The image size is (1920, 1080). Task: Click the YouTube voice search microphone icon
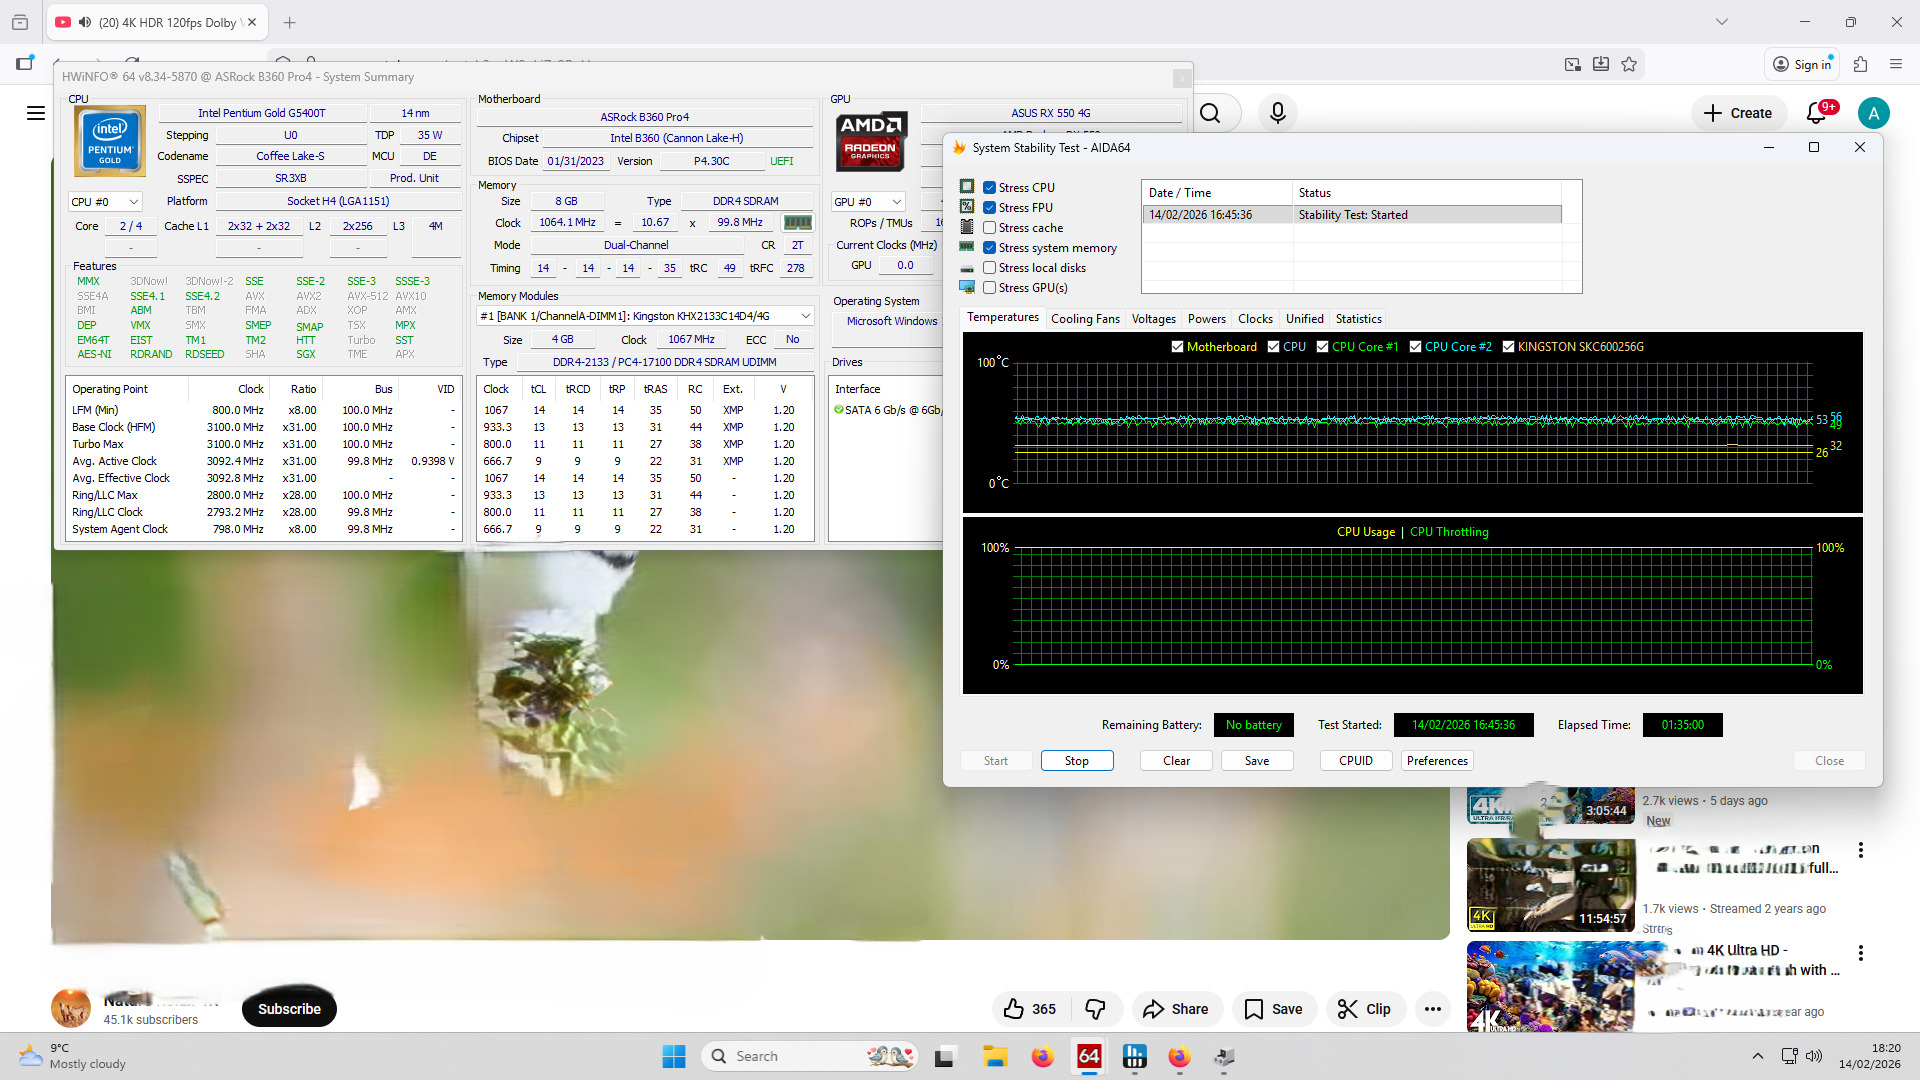1277,113
